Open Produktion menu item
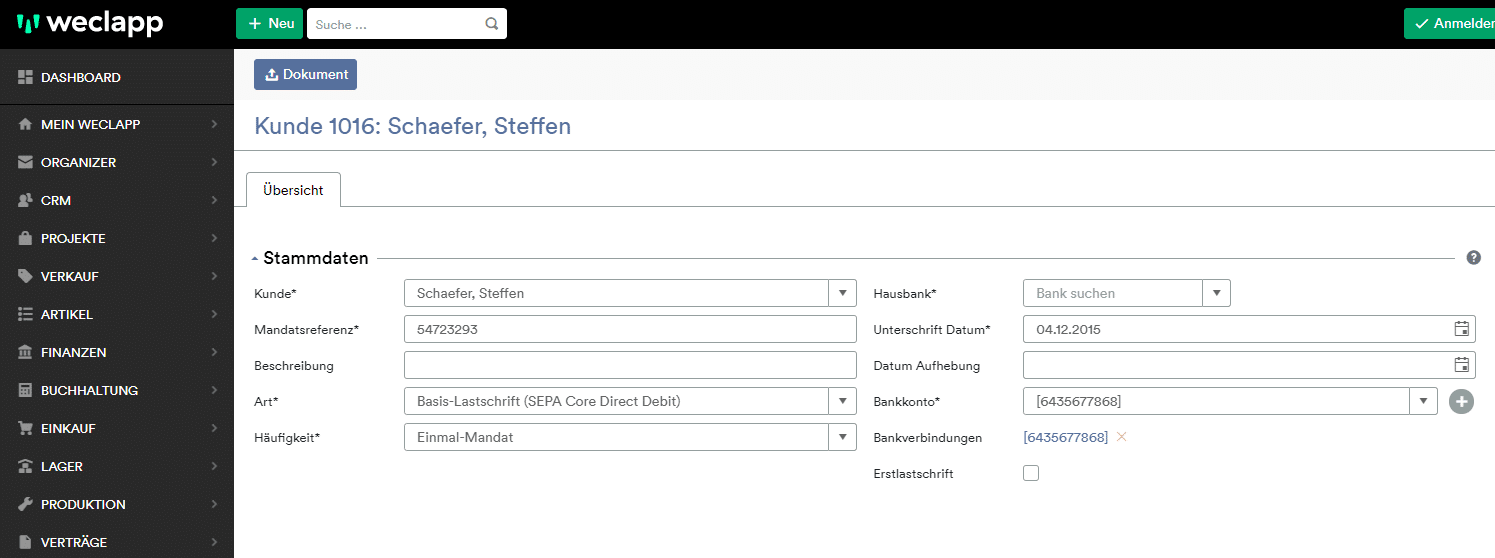1495x558 pixels. [x=117, y=505]
